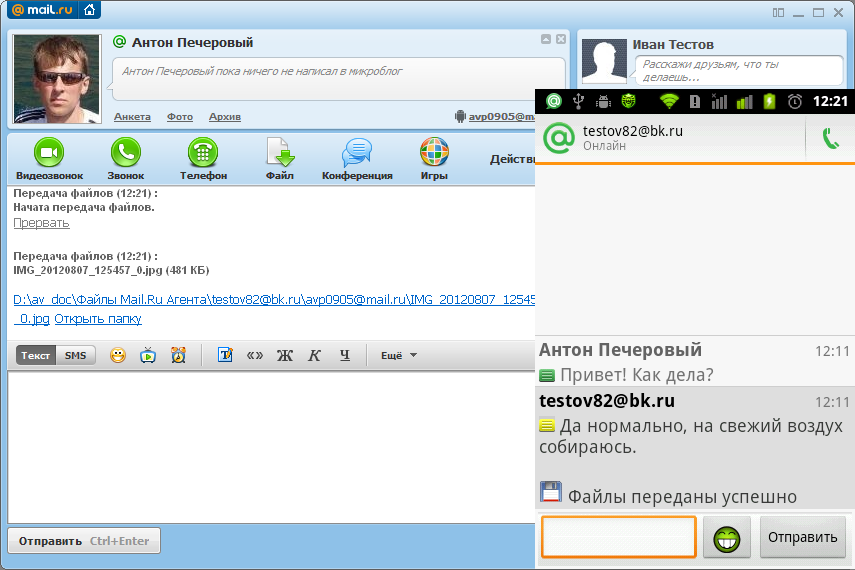Screen dimensions: 855x570
Task: Collapse the contact info panel arrow
Action: point(545,39)
